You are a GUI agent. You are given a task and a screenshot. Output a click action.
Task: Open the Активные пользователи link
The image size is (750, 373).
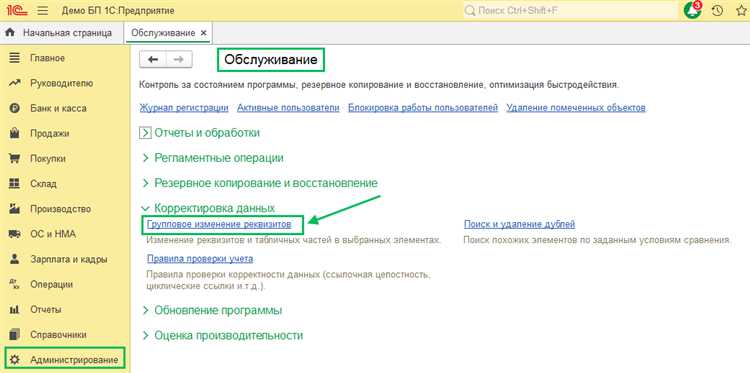tap(288, 108)
